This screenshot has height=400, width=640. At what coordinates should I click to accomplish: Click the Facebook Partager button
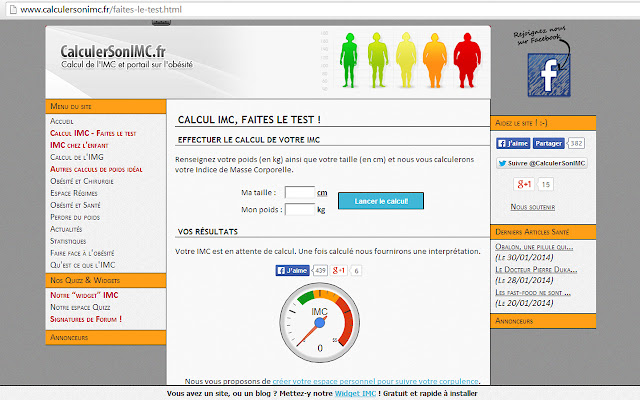[x=548, y=143]
